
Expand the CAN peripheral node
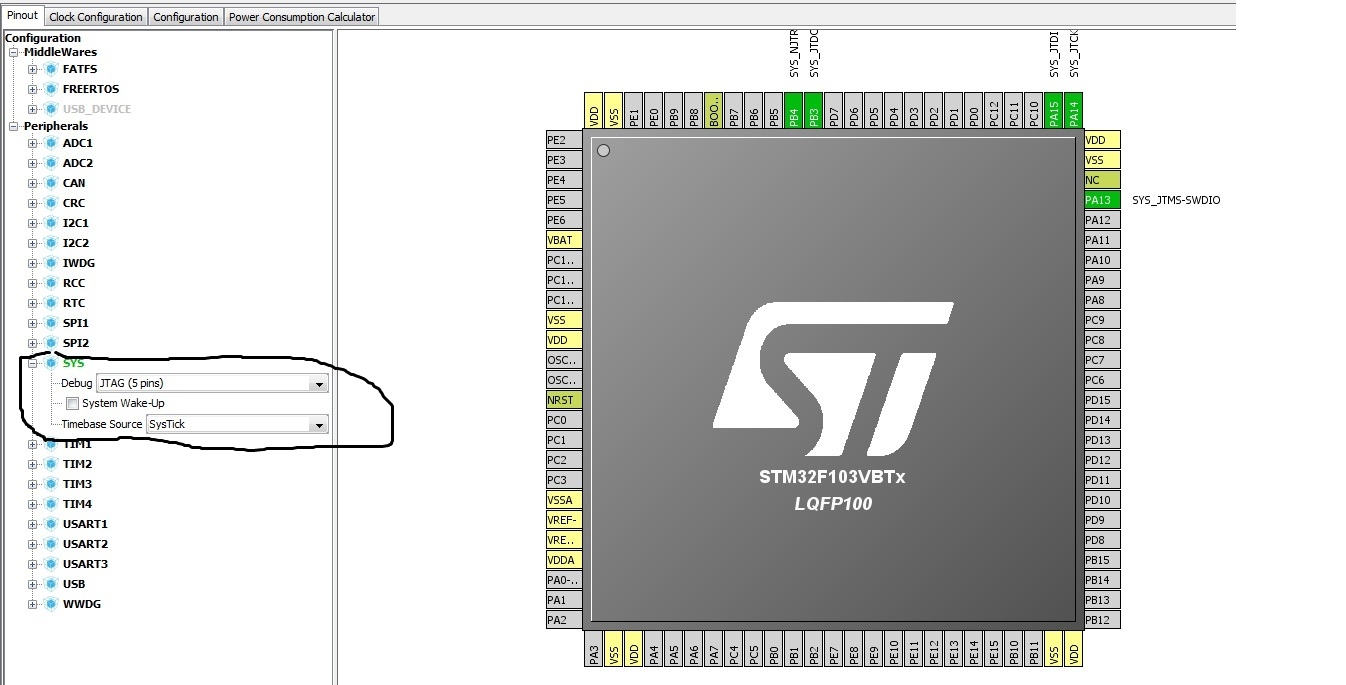pos(32,183)
